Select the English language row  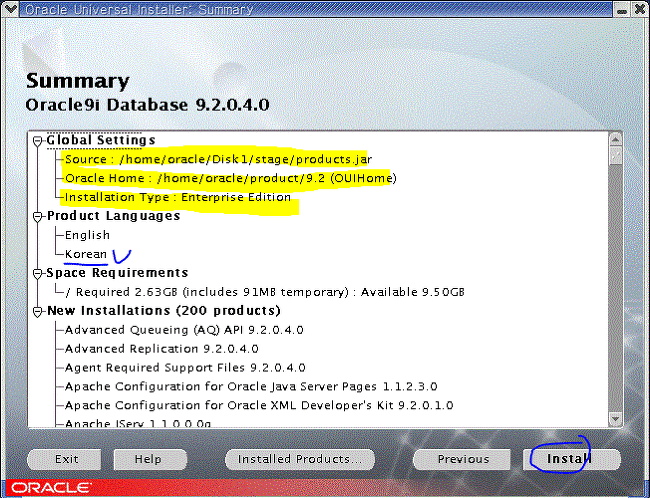pyautogui.click(x=87, y=235)
